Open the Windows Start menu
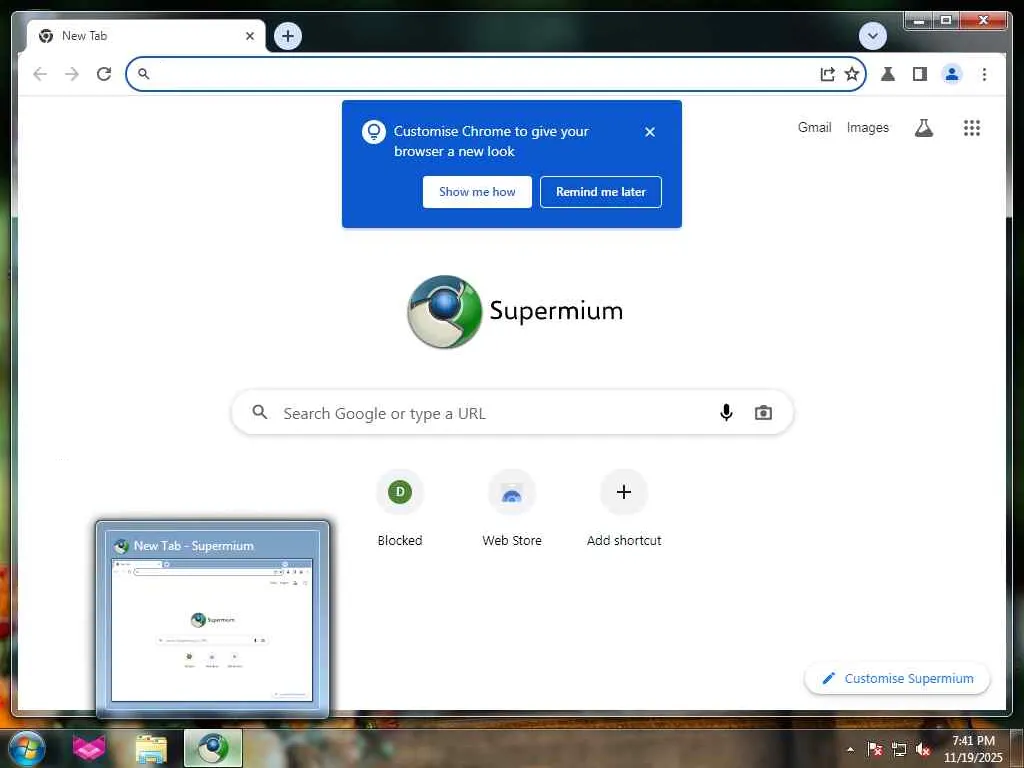 [27, 749]
